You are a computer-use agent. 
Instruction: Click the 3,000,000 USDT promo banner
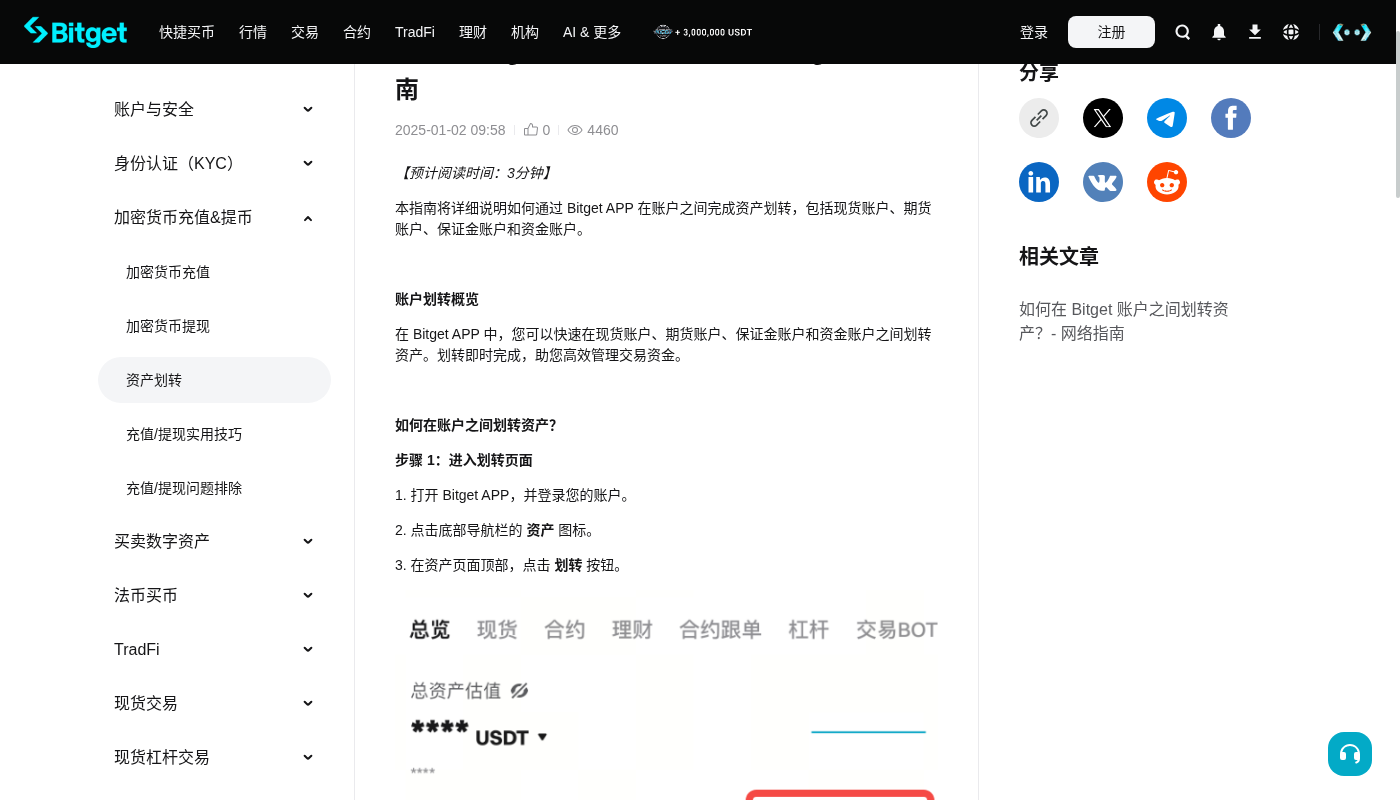click(703, 32)
